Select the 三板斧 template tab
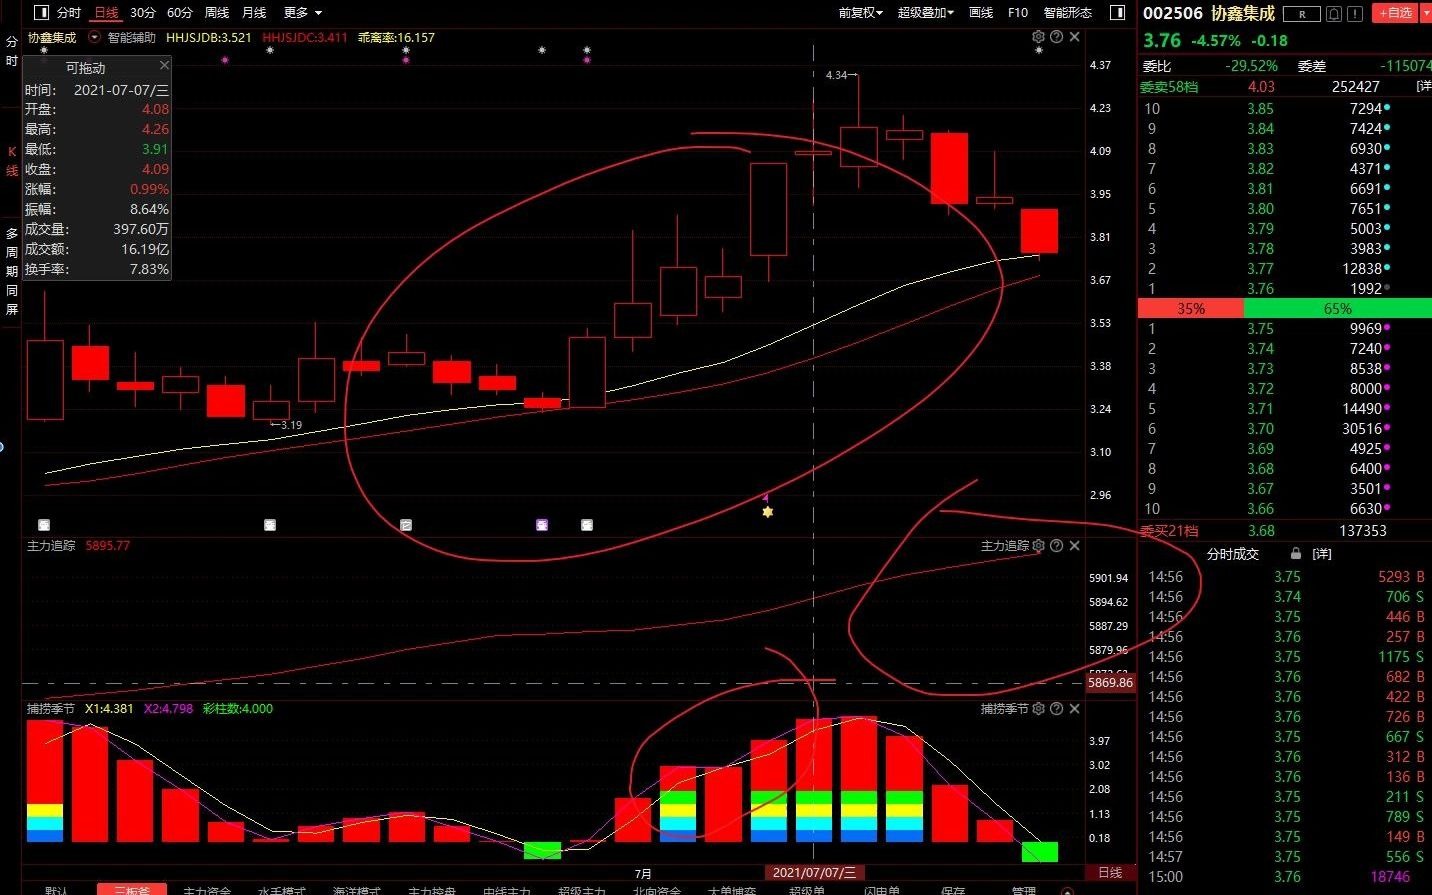This screenshot has height=895, width=1432. tap(132, 889)
